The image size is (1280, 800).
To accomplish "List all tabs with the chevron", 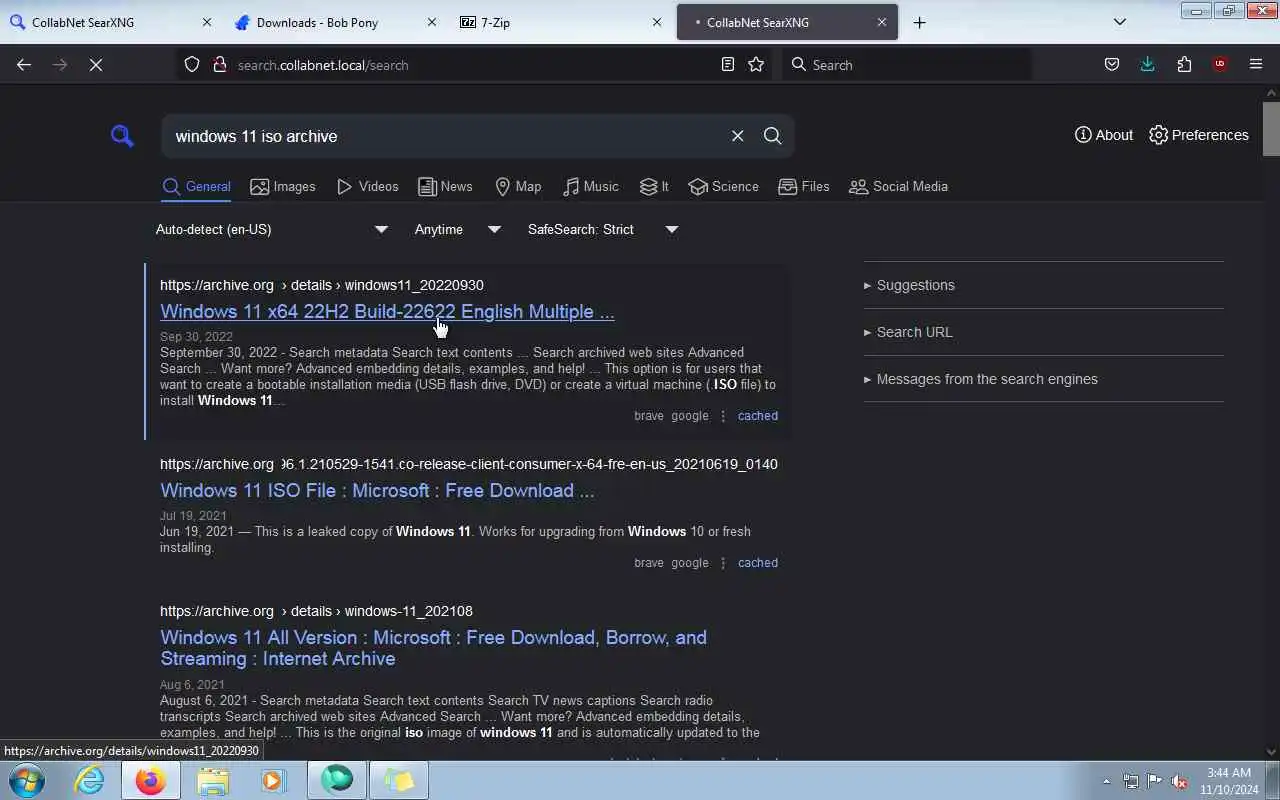I will 1120,22.
